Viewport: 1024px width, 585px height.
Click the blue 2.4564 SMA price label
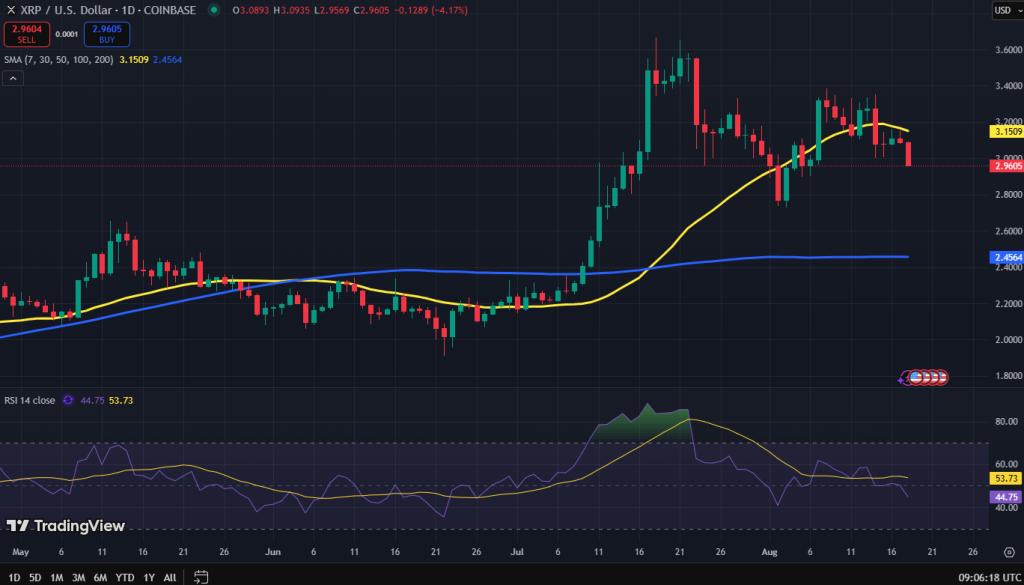coord(1006,257)
